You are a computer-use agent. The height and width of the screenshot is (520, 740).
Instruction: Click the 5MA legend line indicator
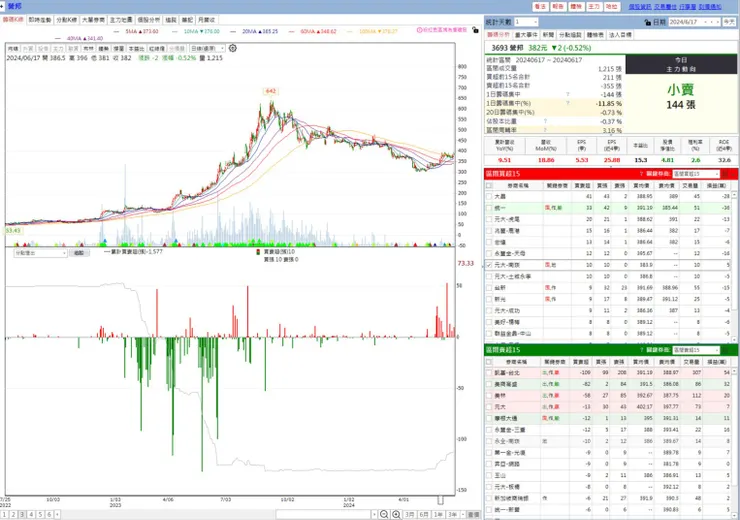(x=117, y=31)
